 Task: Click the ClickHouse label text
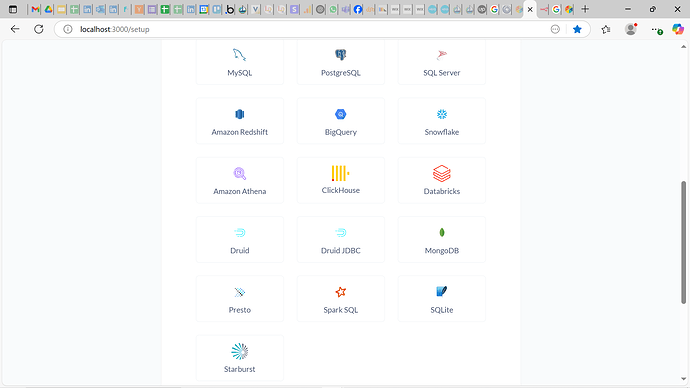point(341,190)
